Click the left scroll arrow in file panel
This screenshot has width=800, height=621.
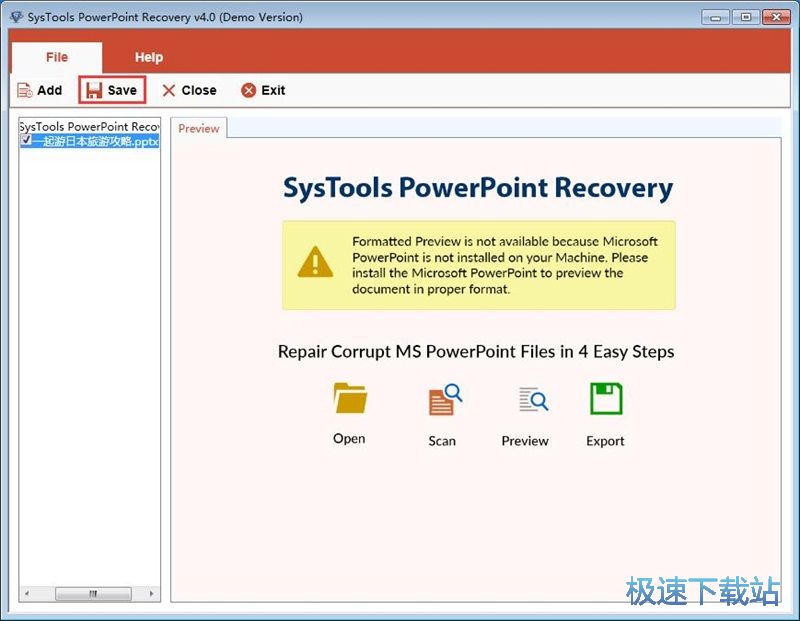pos(27,593)
